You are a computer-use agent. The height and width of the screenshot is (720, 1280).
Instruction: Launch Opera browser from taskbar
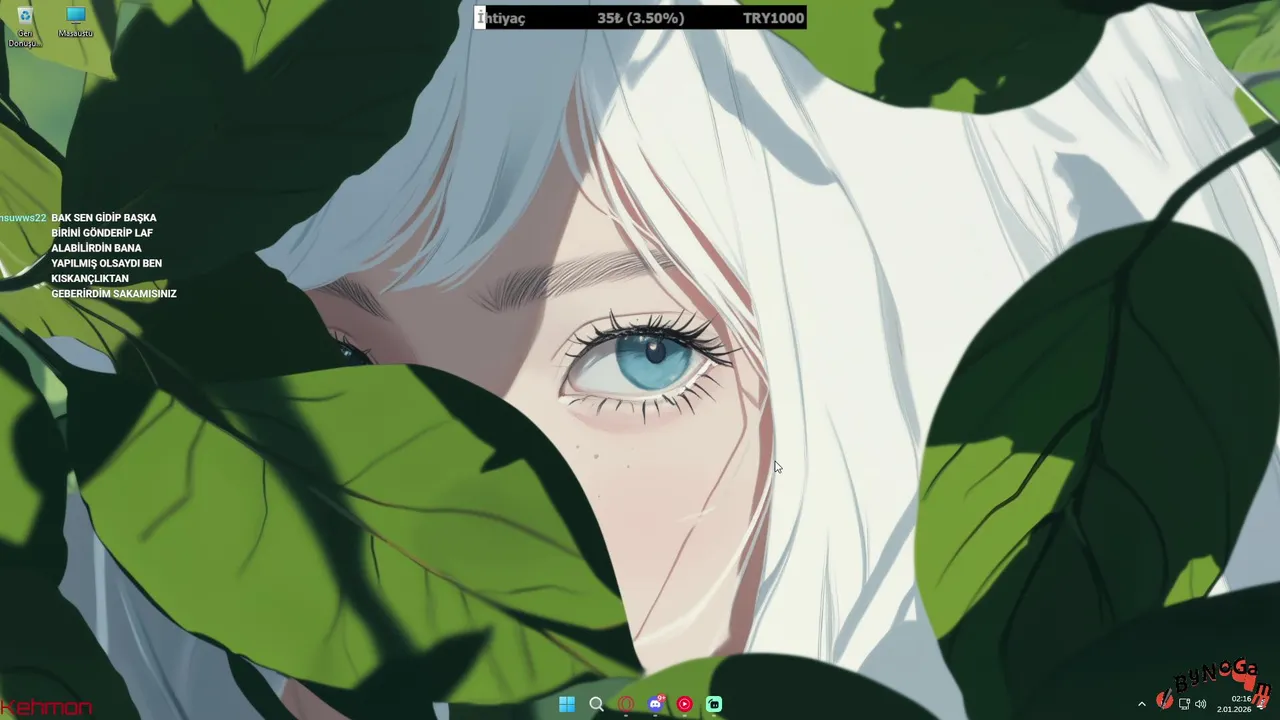point(626,704)
